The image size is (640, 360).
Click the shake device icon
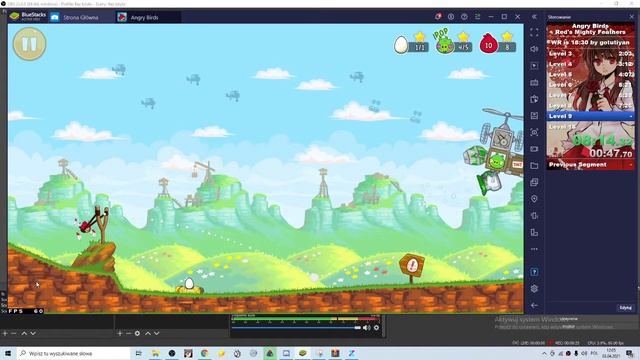click(x=534, y=216)
